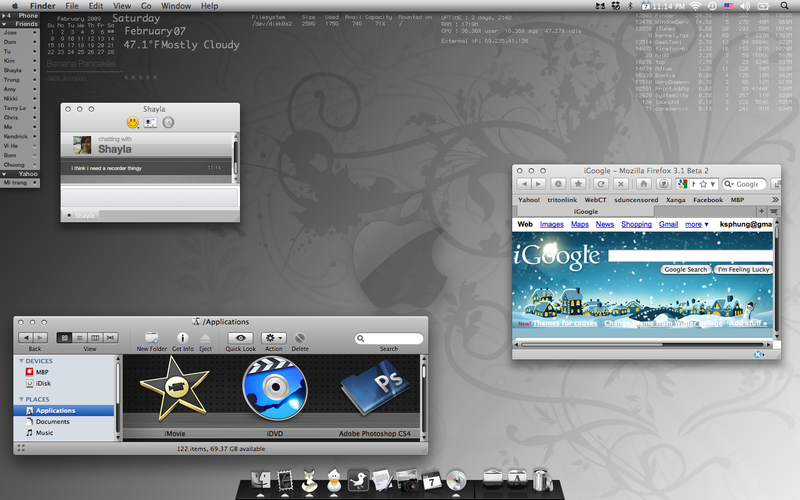The image size is (800, 500).
Task: Switch Finder to icon view
Action: (x=64, y=338)
